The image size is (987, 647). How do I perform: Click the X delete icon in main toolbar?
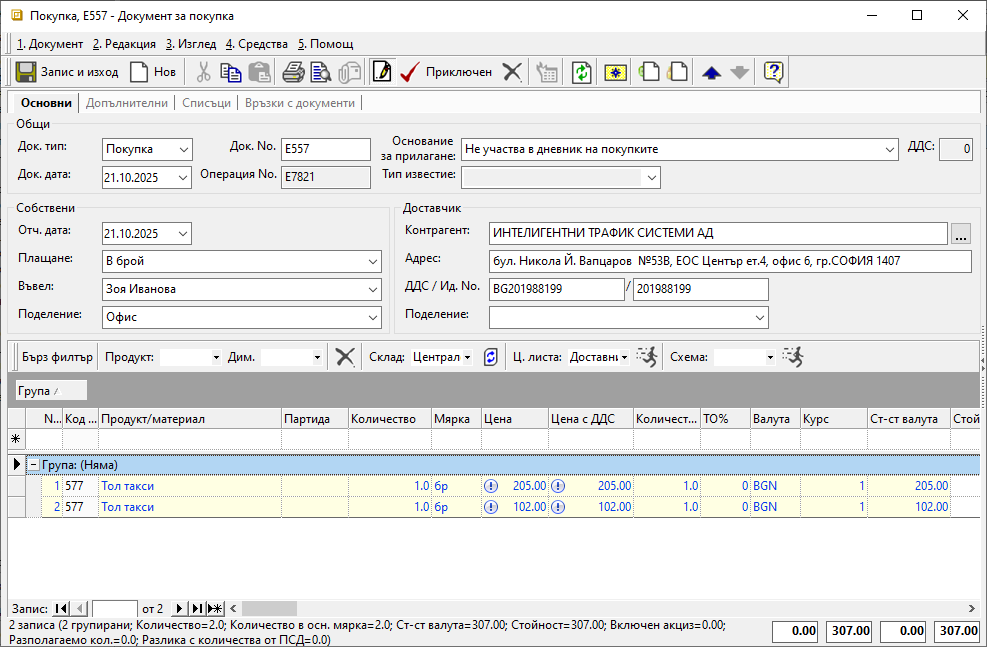pyautogui.click(x=512, y=72)
